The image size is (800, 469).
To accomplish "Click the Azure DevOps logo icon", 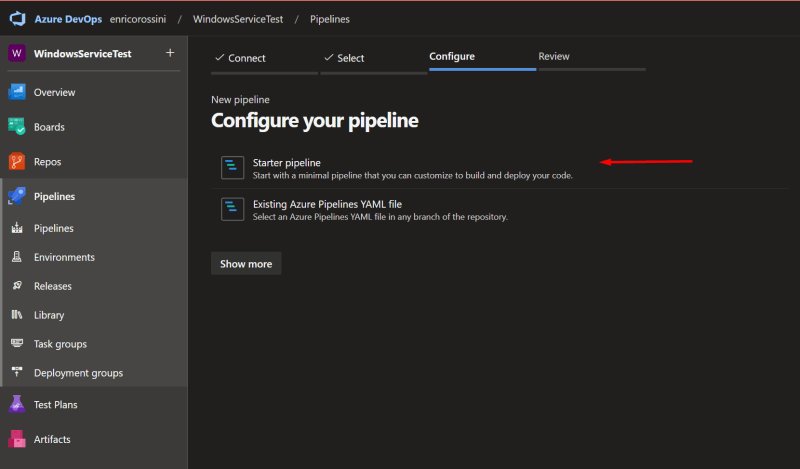I will 17,19.
